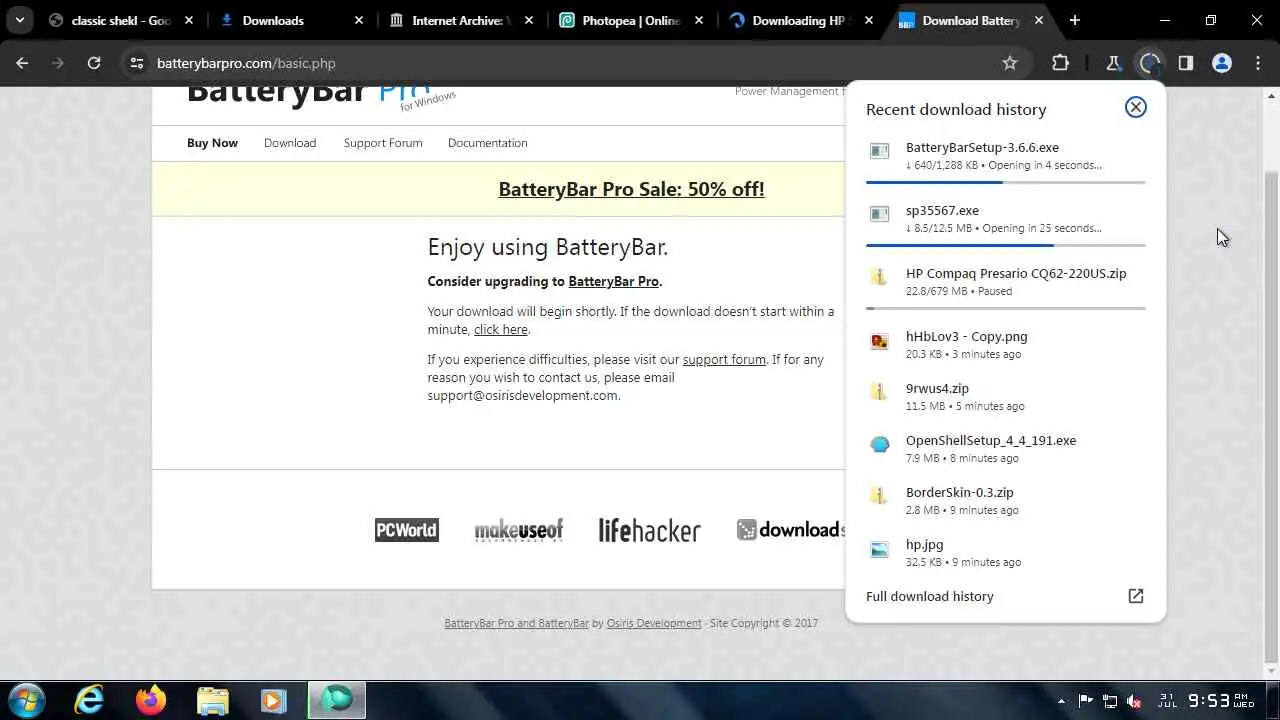Viewport: 1280px width, 720px height.
Task: Click the sp35567.exe file icon
Action: (x=879, y=214)
